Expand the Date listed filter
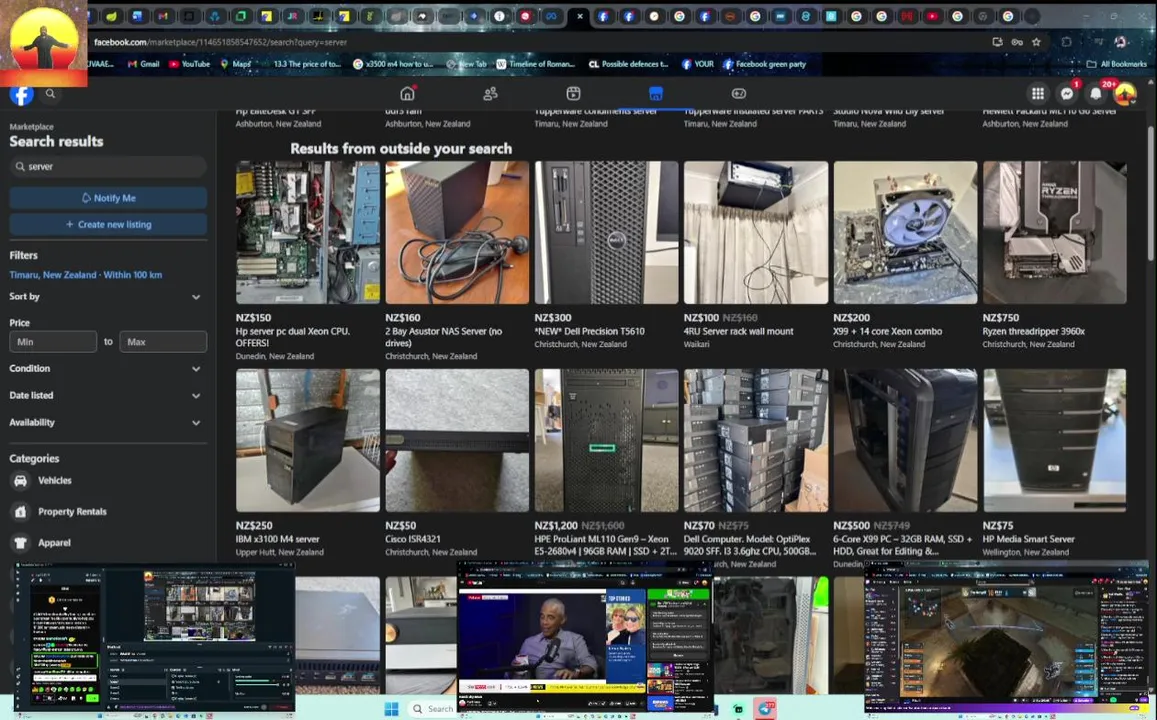This screenshot has width=1157, height=720. 106,395
